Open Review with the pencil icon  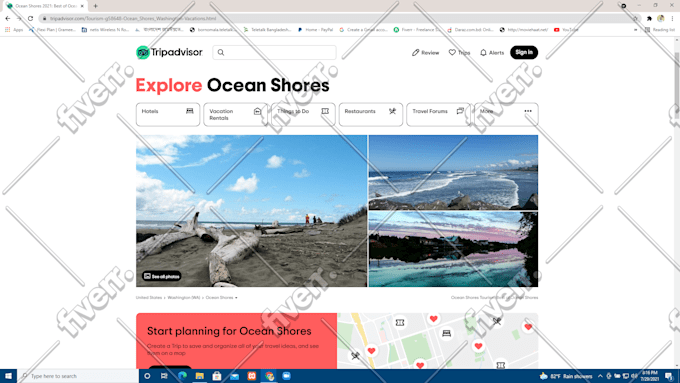pyautogui.click(x=425, y=52)
